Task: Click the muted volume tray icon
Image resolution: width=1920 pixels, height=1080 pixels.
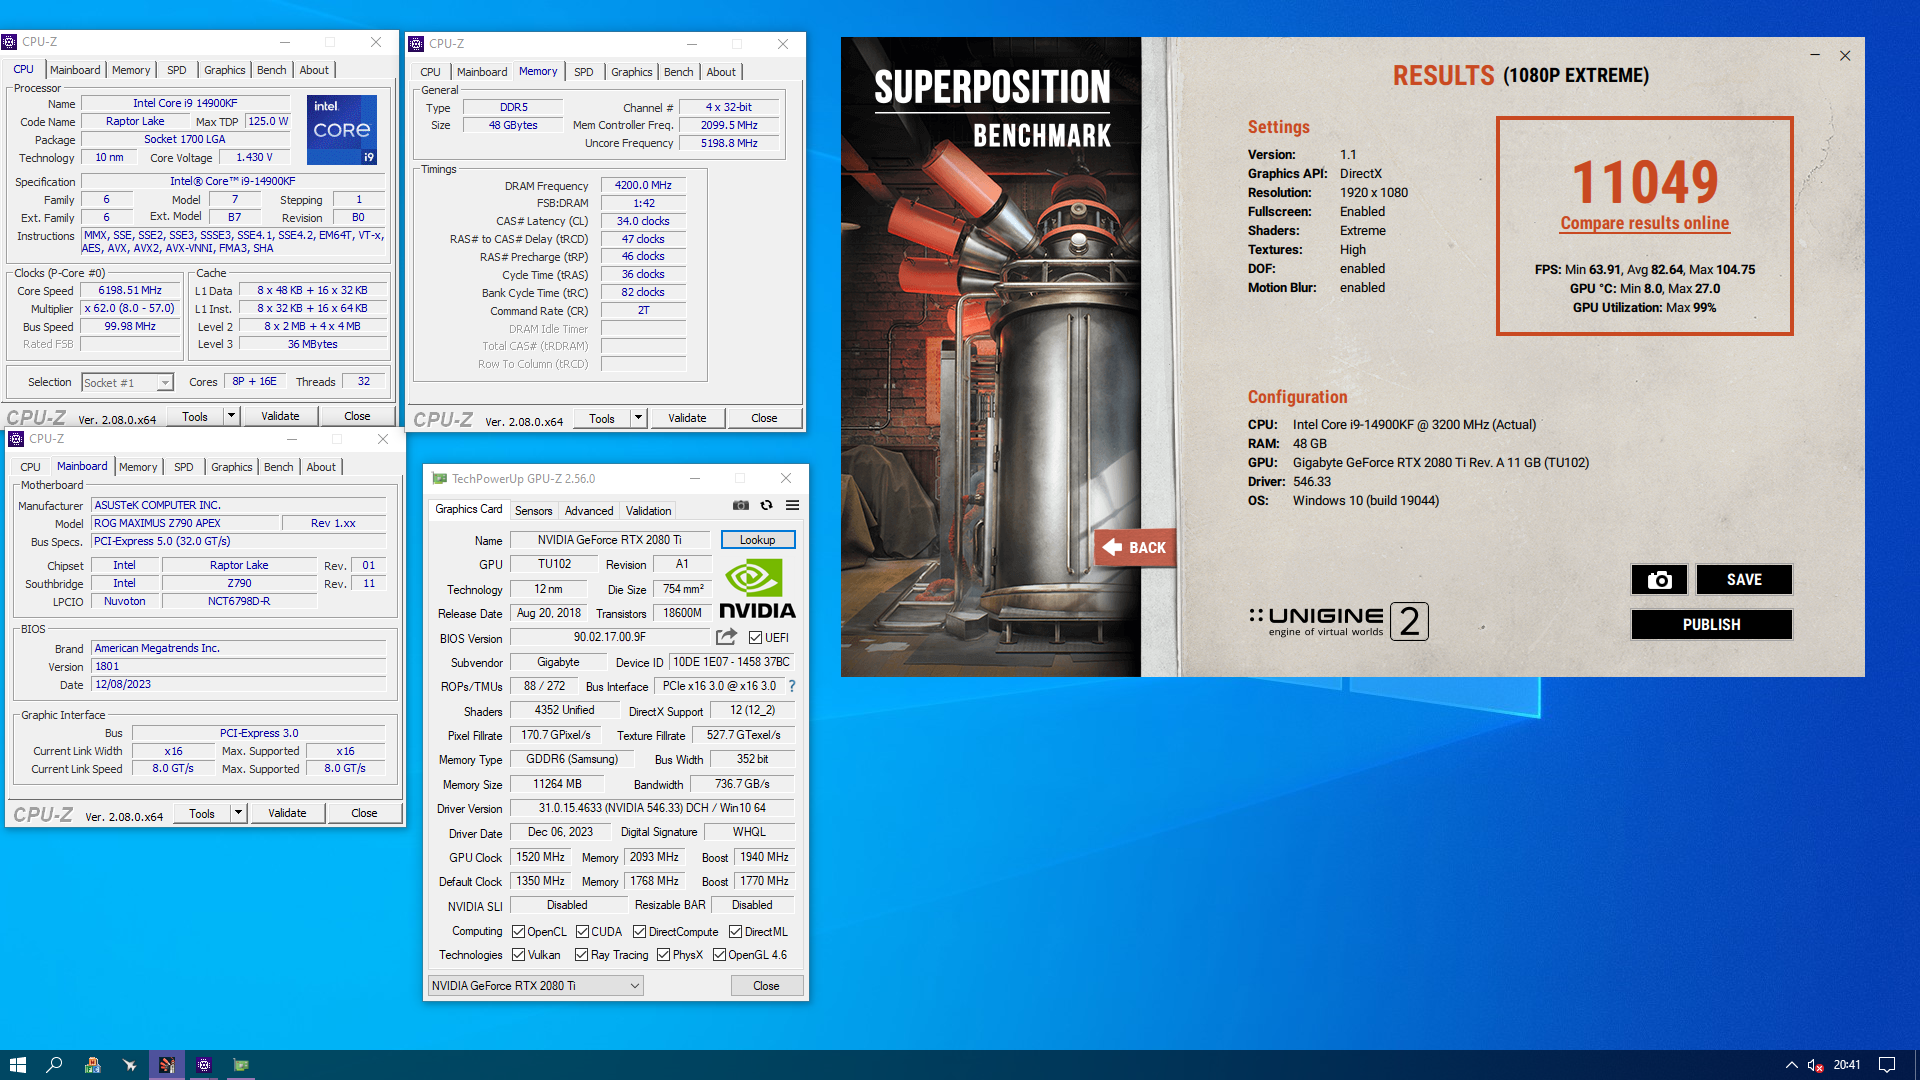Action: 1816,1065
